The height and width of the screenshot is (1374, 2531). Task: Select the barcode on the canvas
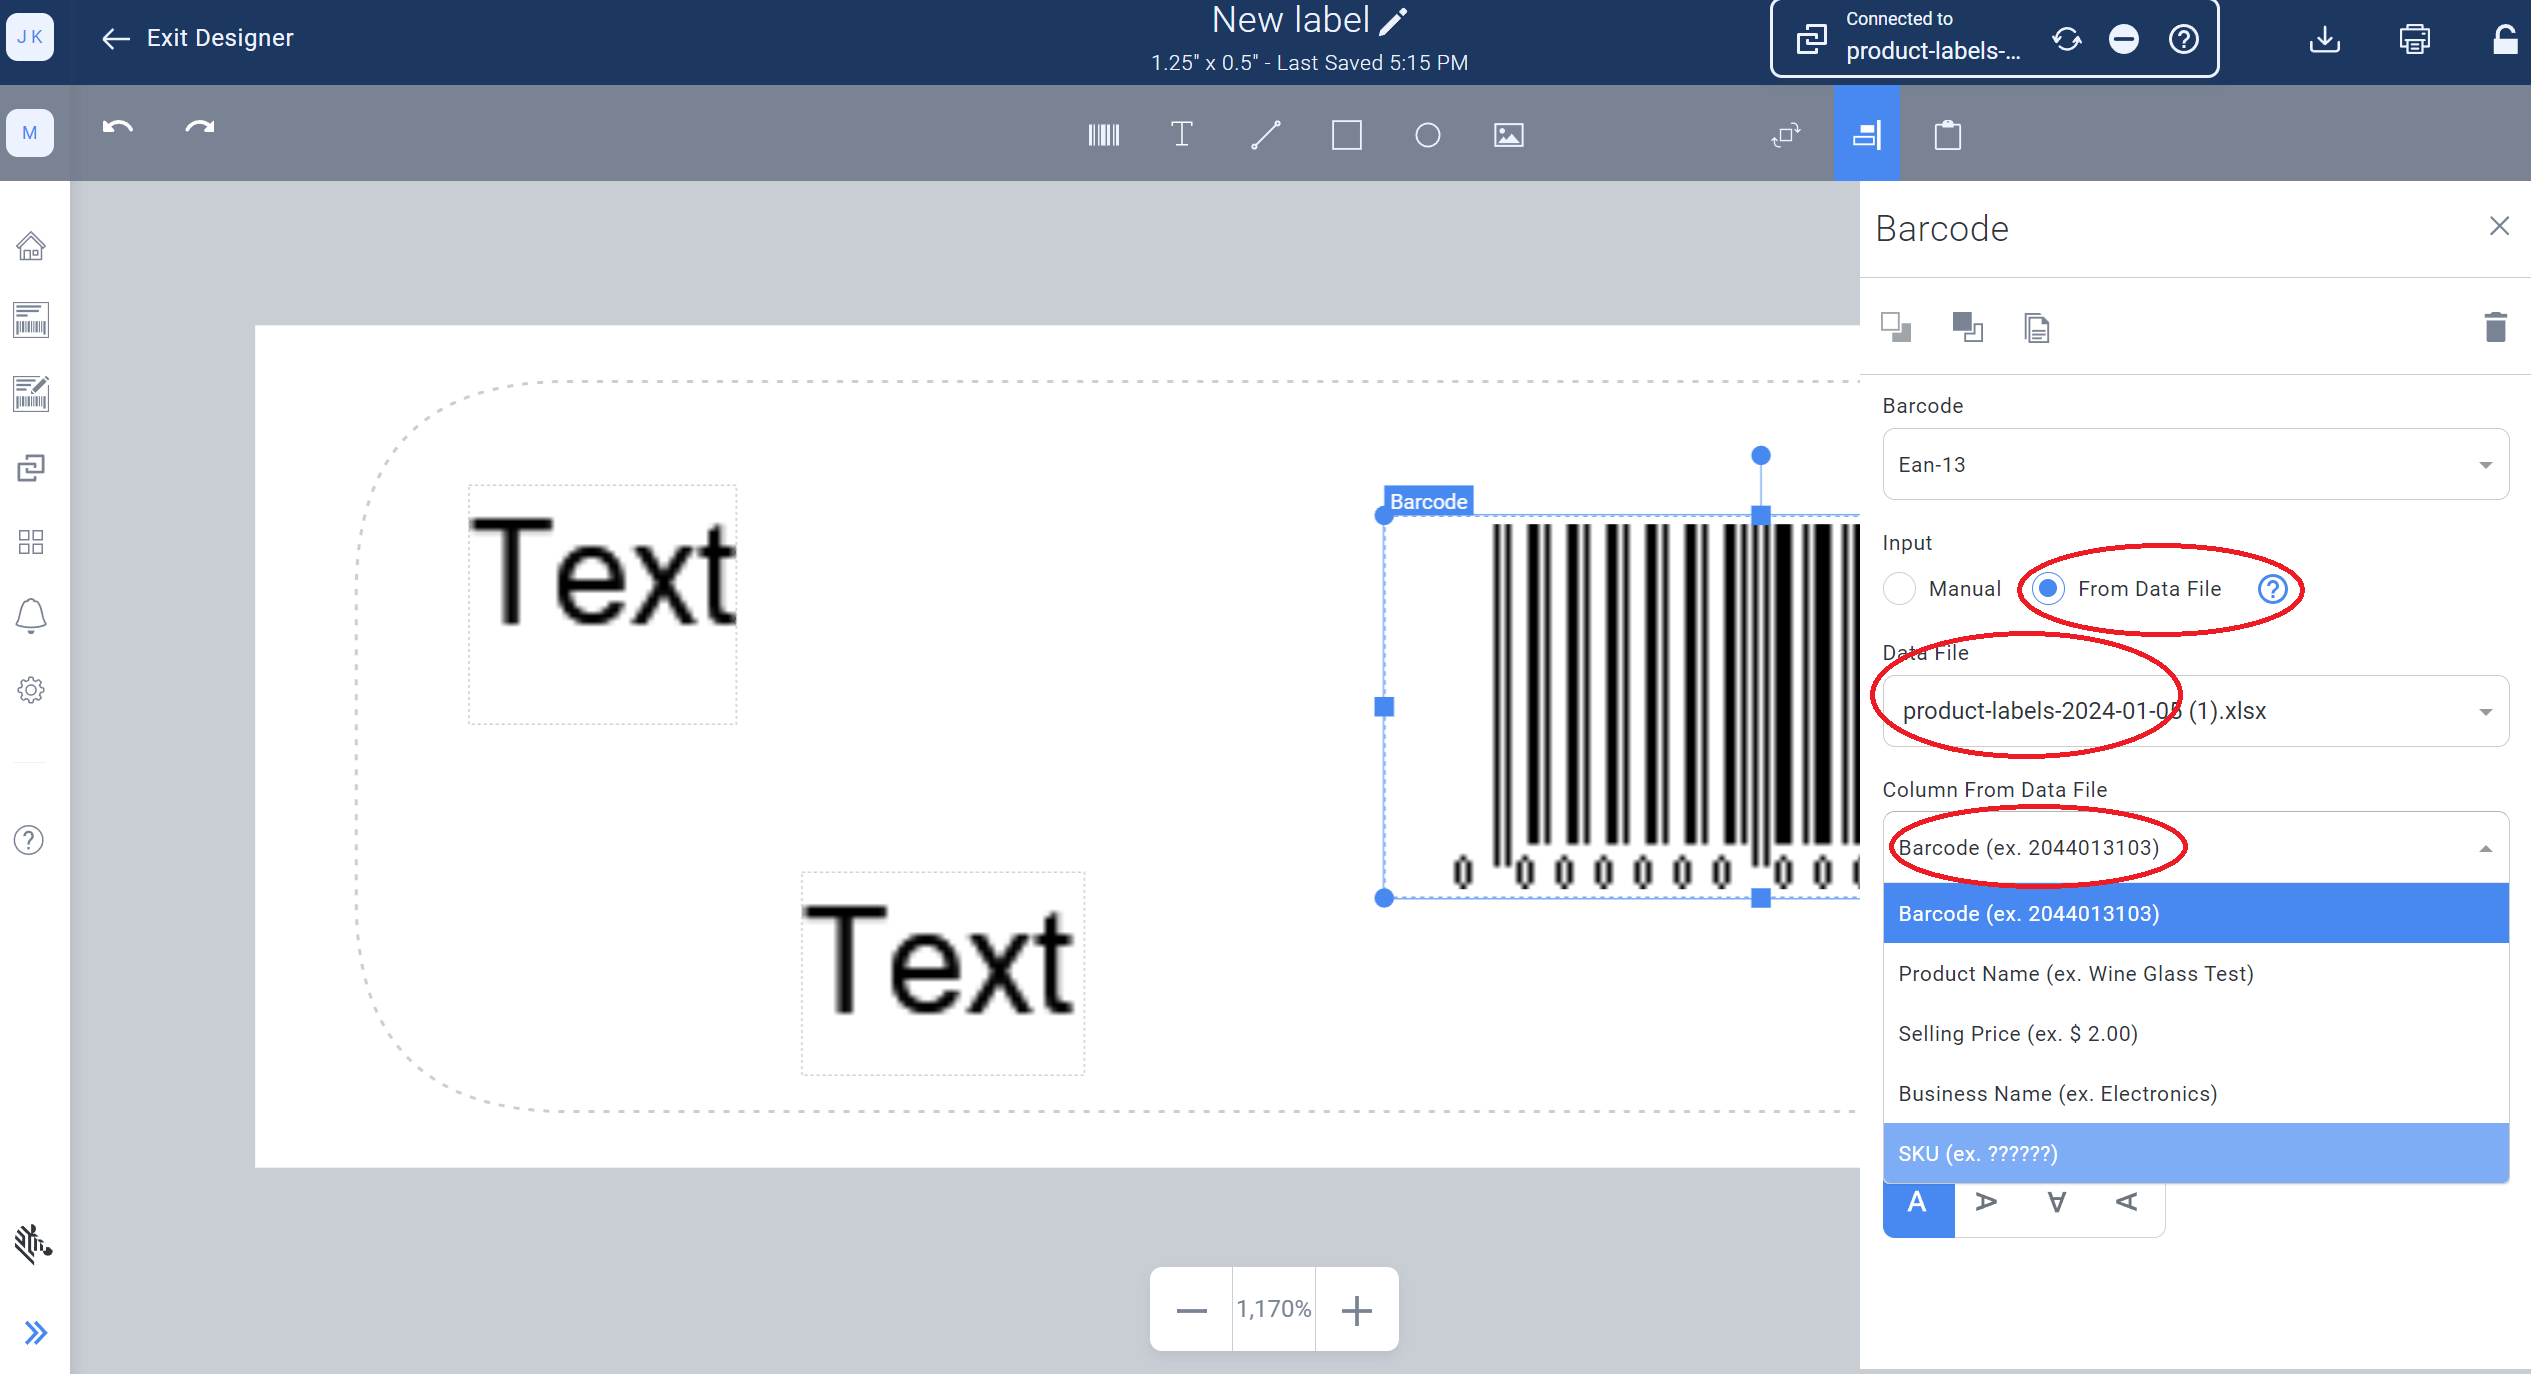click(1620, 706)
